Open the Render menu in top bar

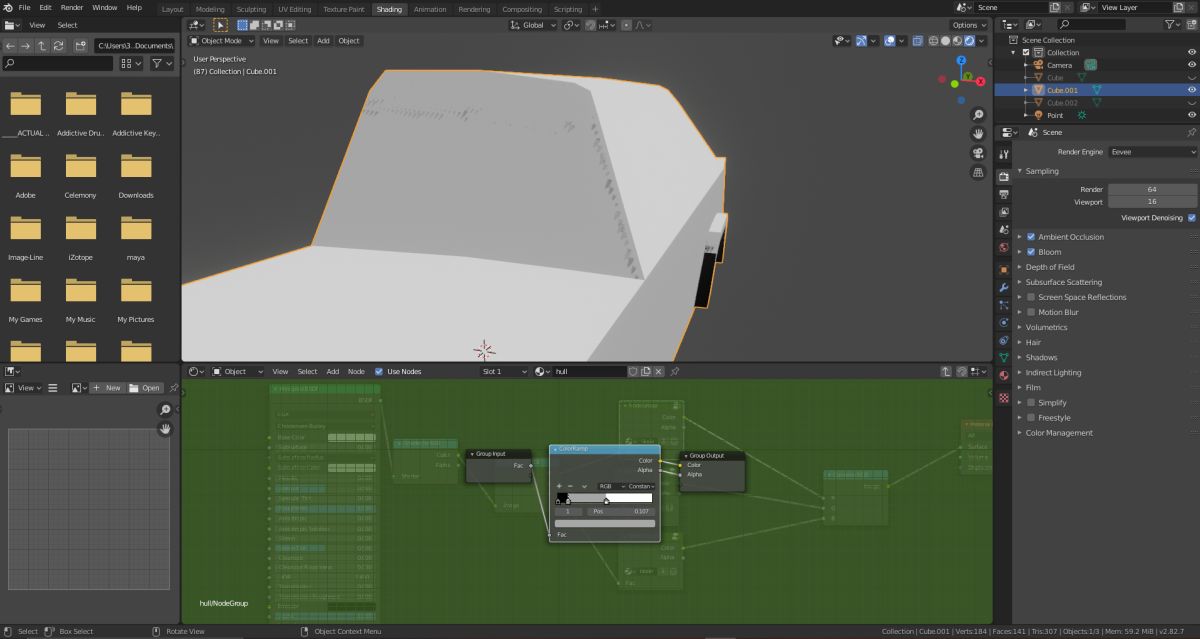click(x=72, y=7)
